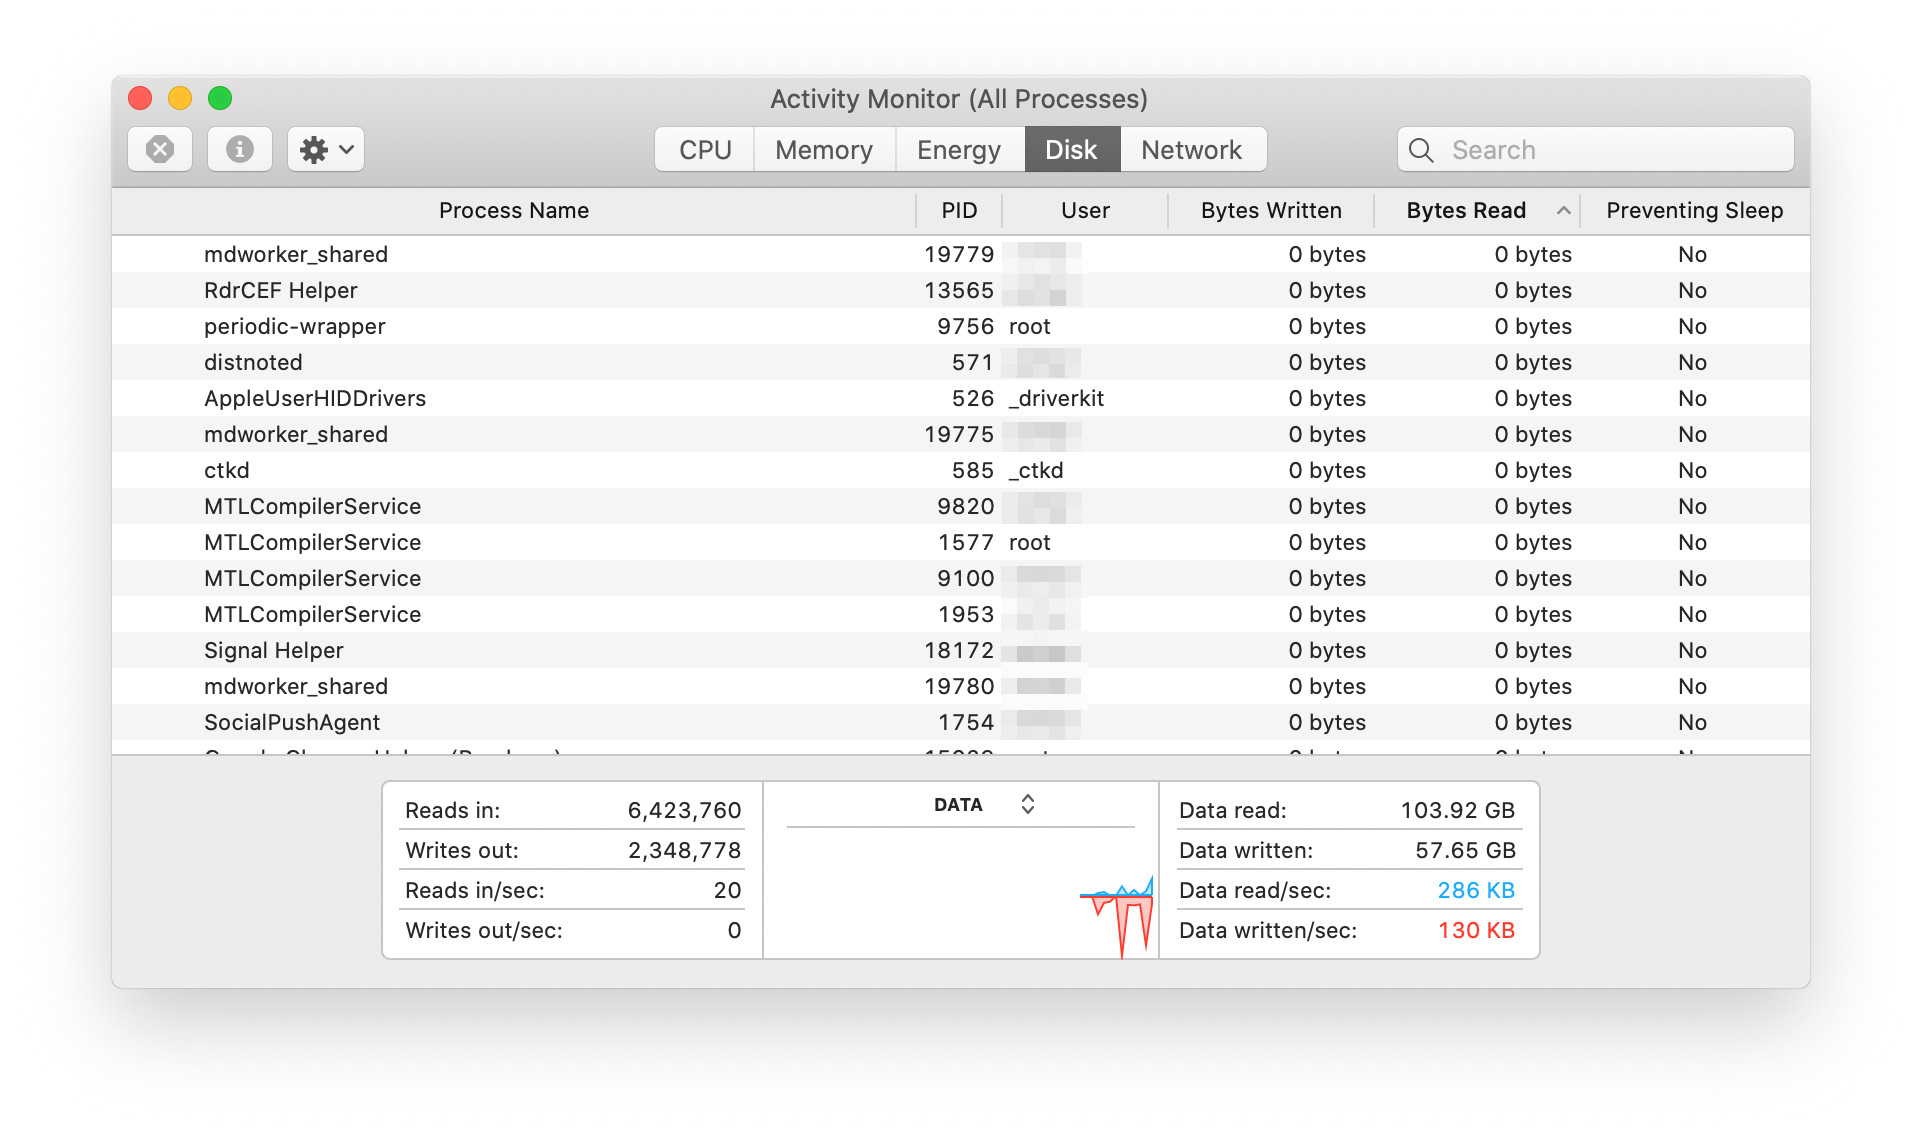1922x1136 pixels.
Task: Select the Signal Helper process row
Action: [274, 651]
